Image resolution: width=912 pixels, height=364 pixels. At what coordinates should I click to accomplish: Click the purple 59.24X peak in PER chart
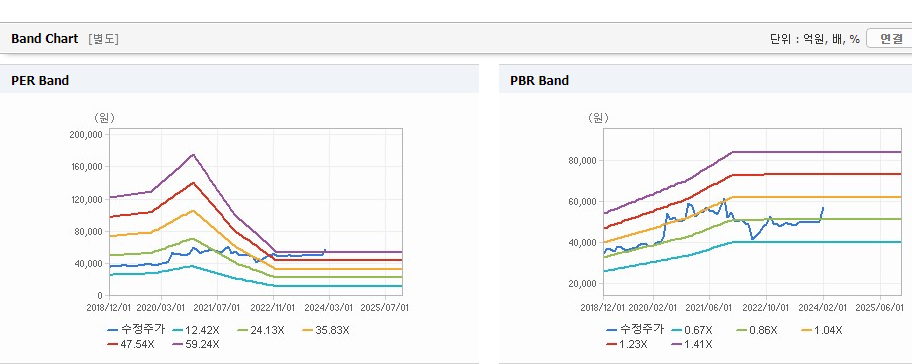coord(193,155)
